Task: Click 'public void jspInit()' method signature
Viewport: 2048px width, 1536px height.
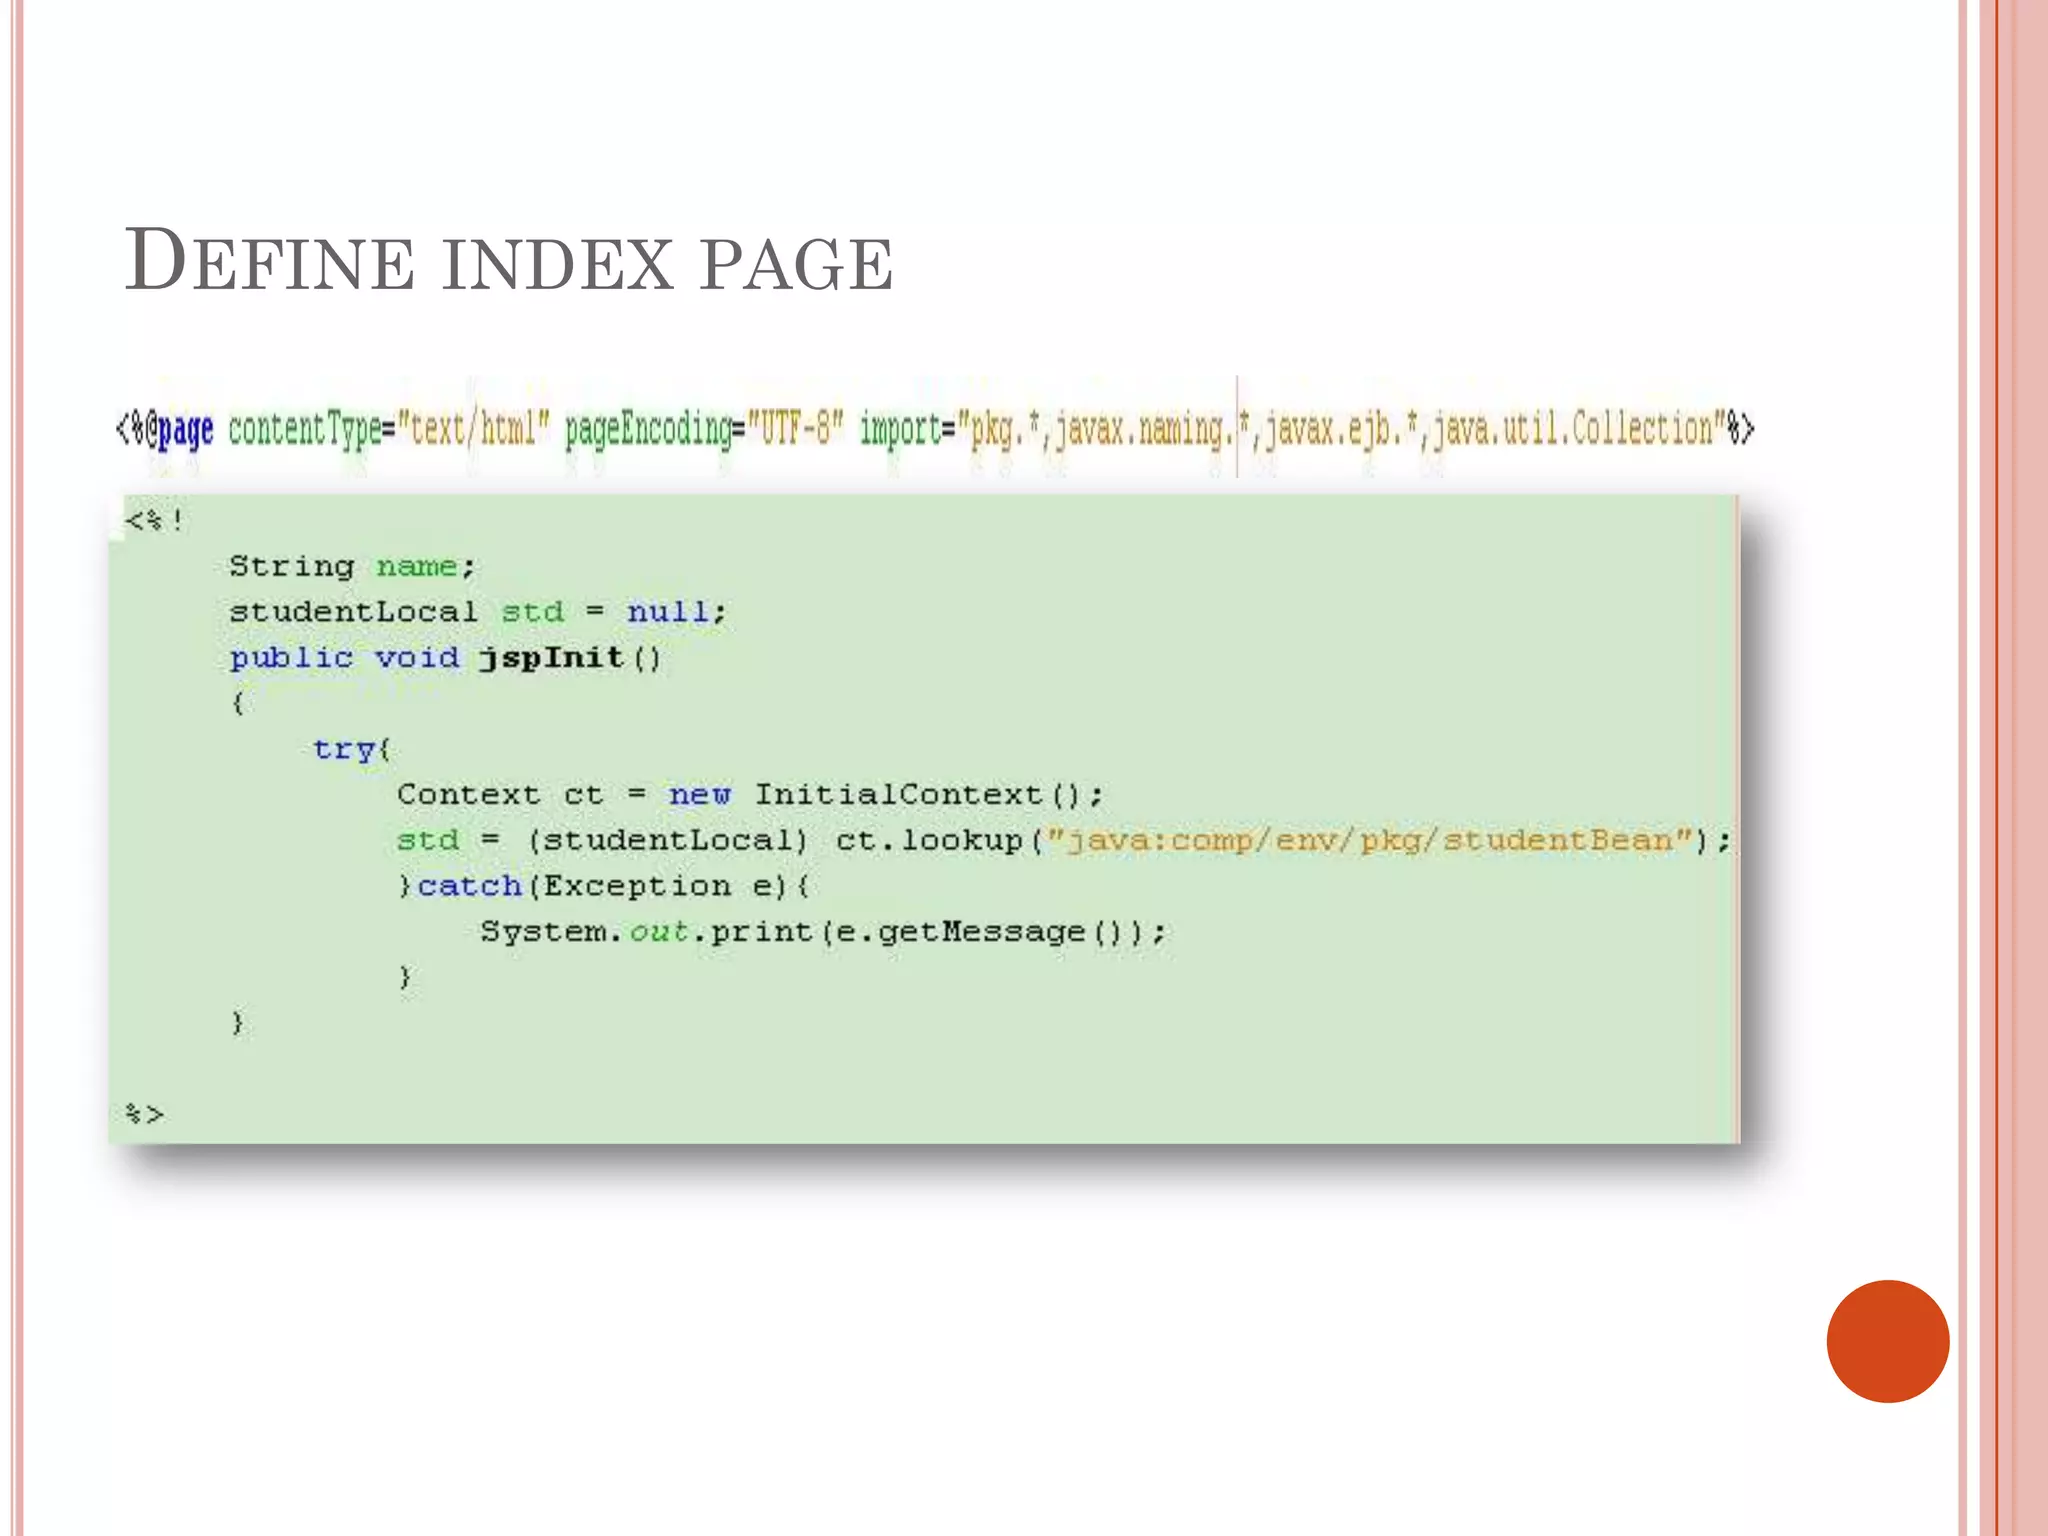Action: point(445,658)
